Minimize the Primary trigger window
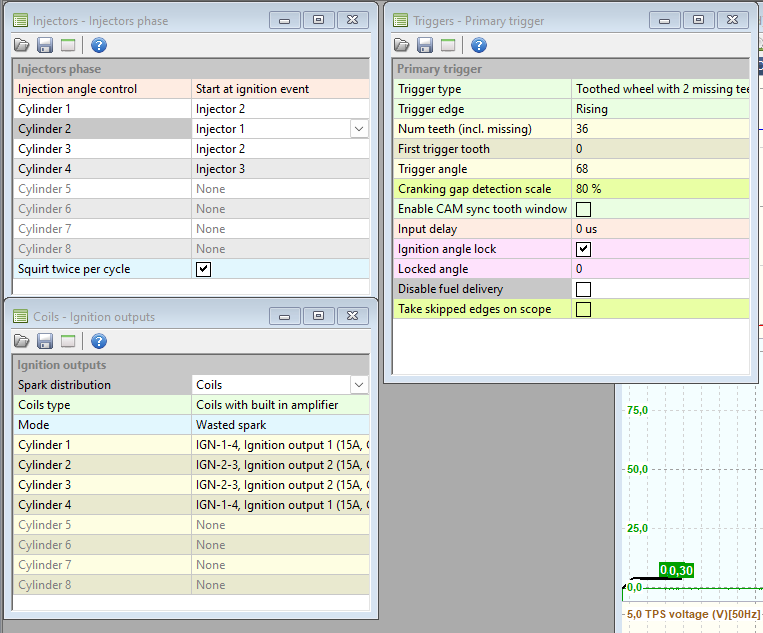Viewport: 763px width, 633px height. pos(665,20)
